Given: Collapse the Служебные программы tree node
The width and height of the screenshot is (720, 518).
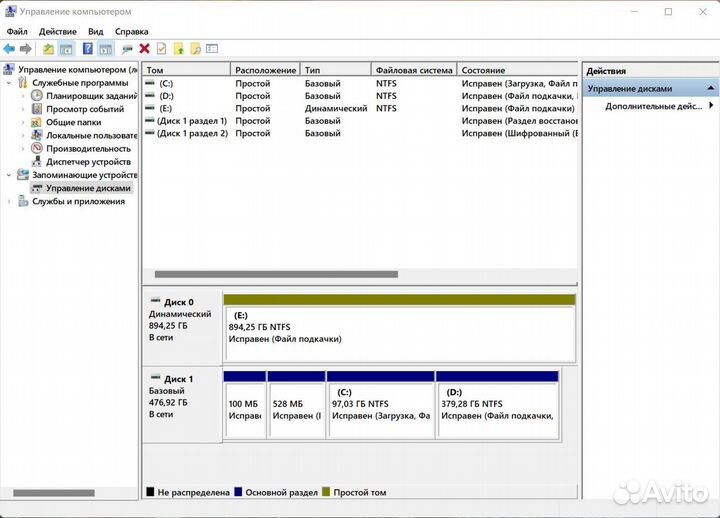Looking at the screenshot, I should (10, 83).
